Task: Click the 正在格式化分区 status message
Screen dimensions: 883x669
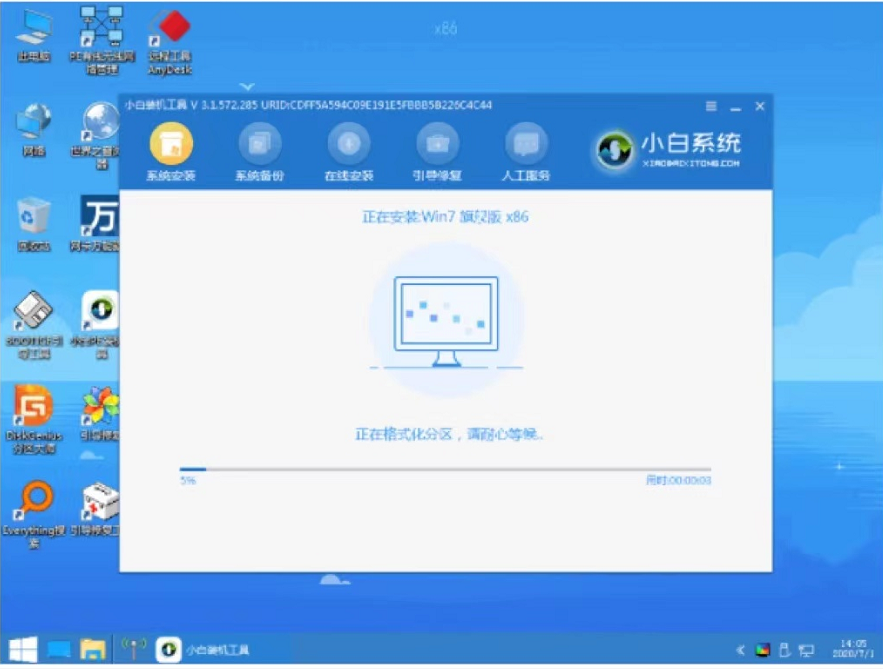Action: point(449,434)
